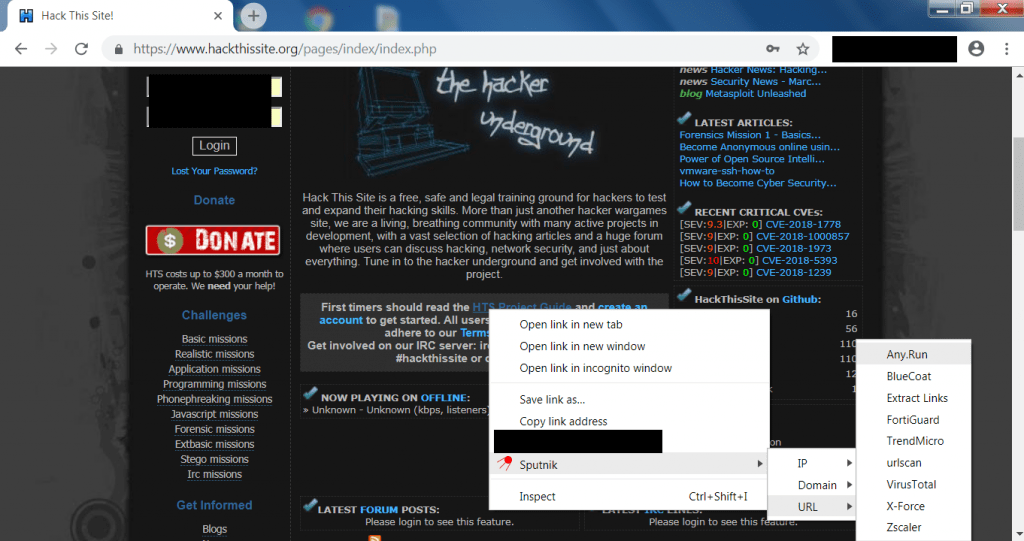Open vmware-ssh-how-to article link
Viewport: 1024px width, 541px height.
click(727, 171)
